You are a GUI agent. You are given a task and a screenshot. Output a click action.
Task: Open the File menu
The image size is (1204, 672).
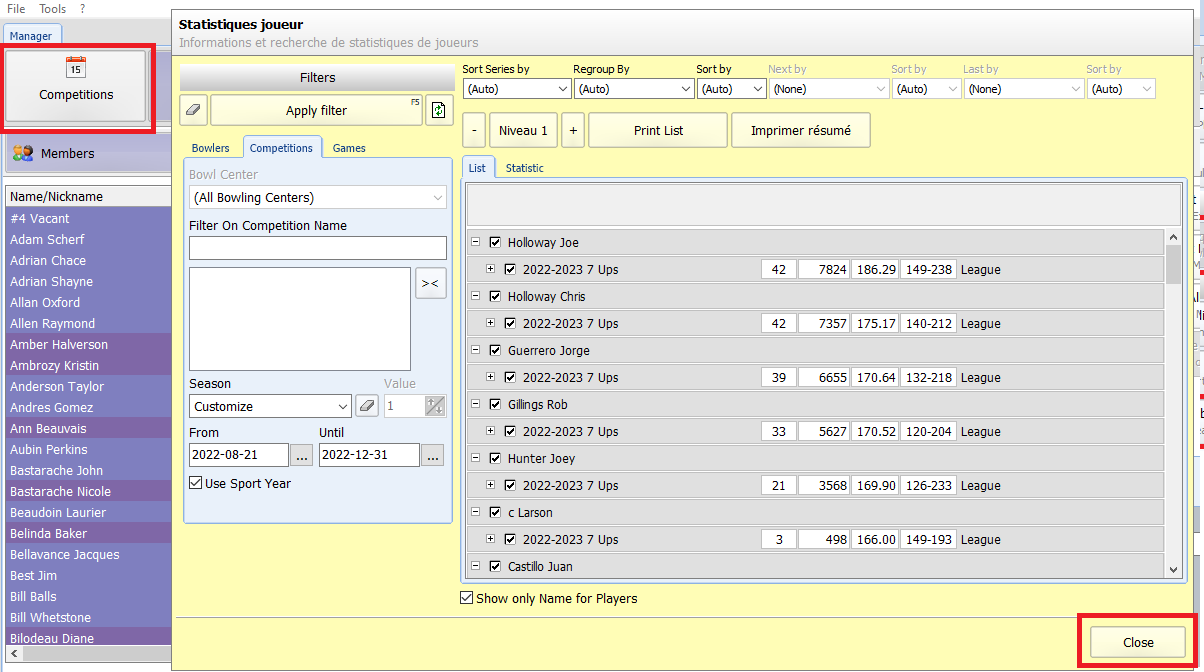16,8
